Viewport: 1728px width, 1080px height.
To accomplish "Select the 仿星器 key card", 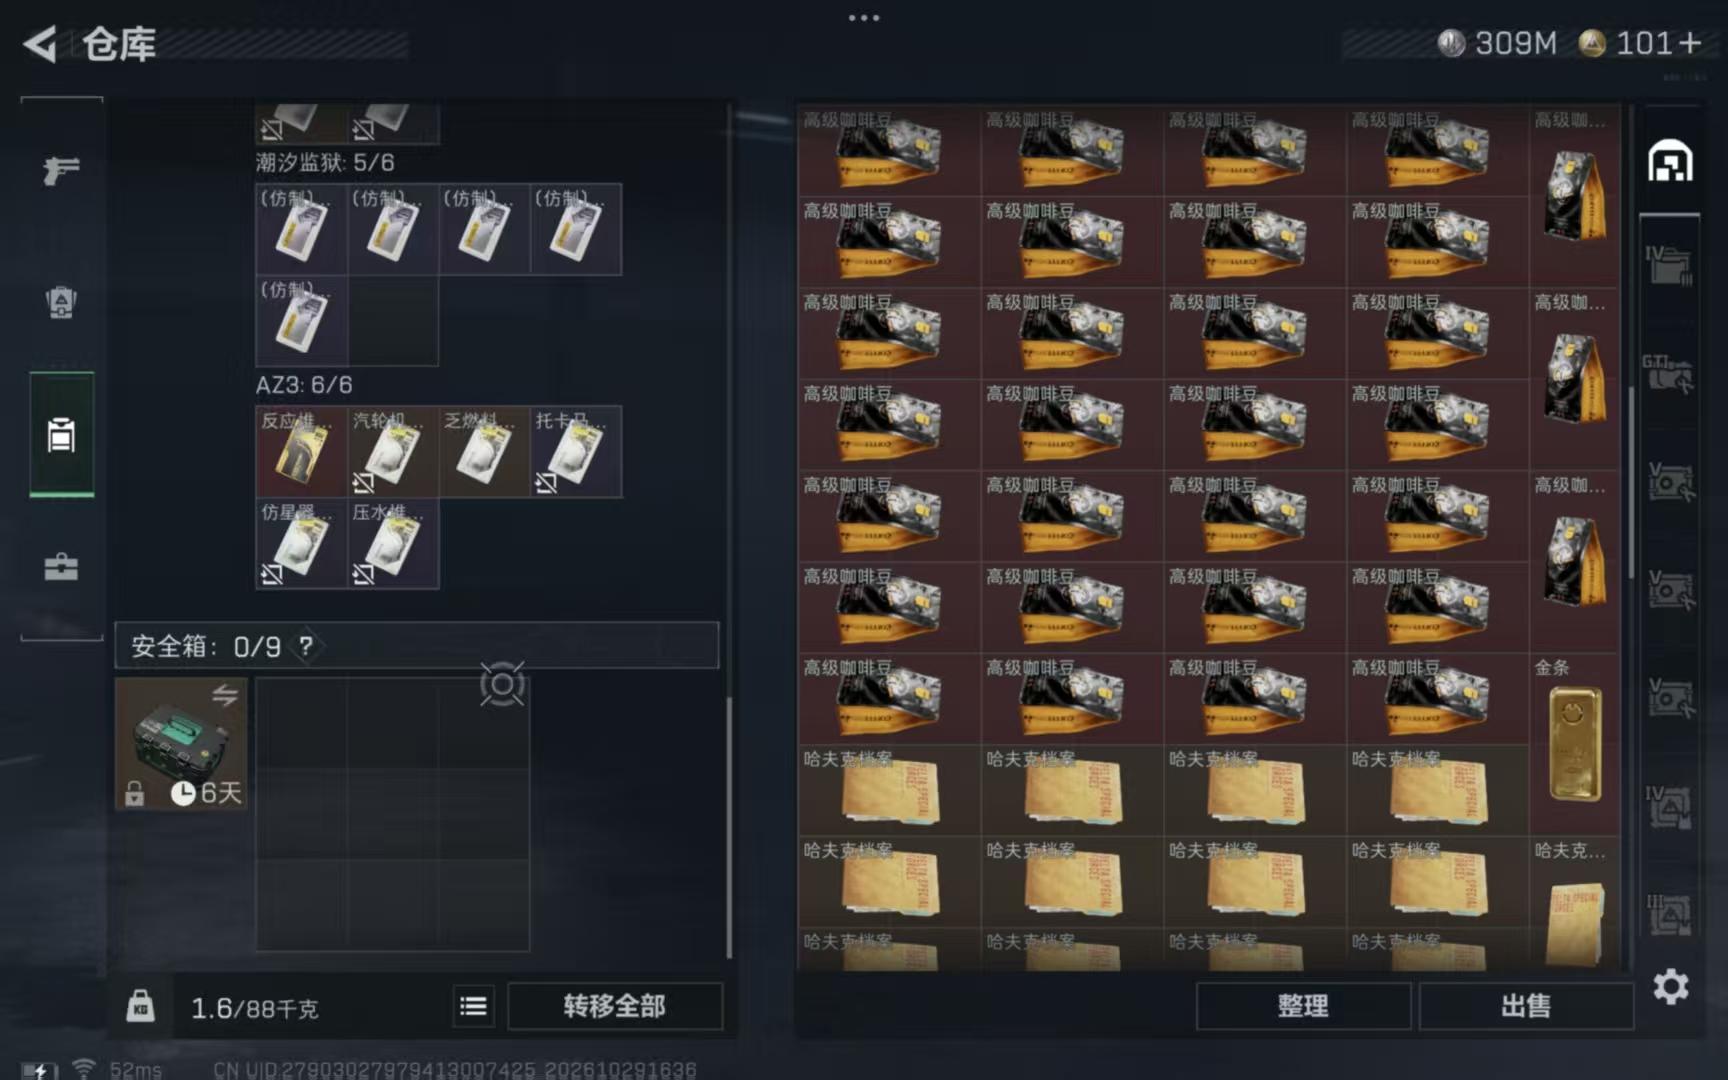I will (301, 543).
